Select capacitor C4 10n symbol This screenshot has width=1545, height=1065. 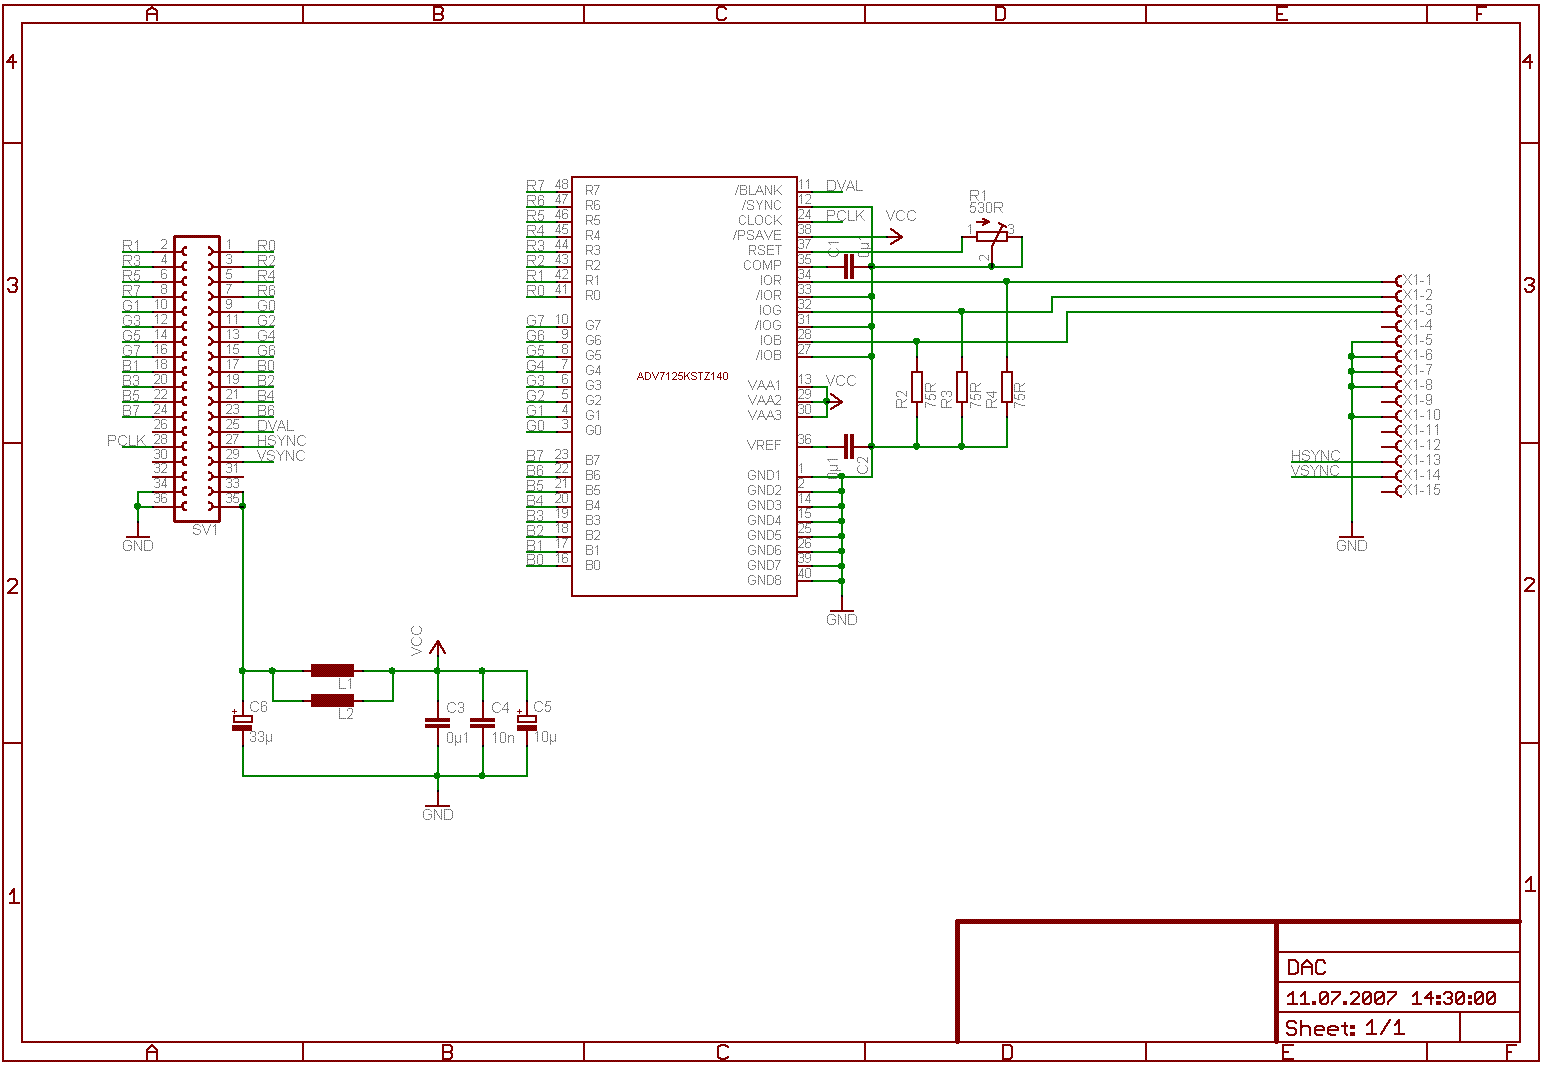(x=482, y=722)
